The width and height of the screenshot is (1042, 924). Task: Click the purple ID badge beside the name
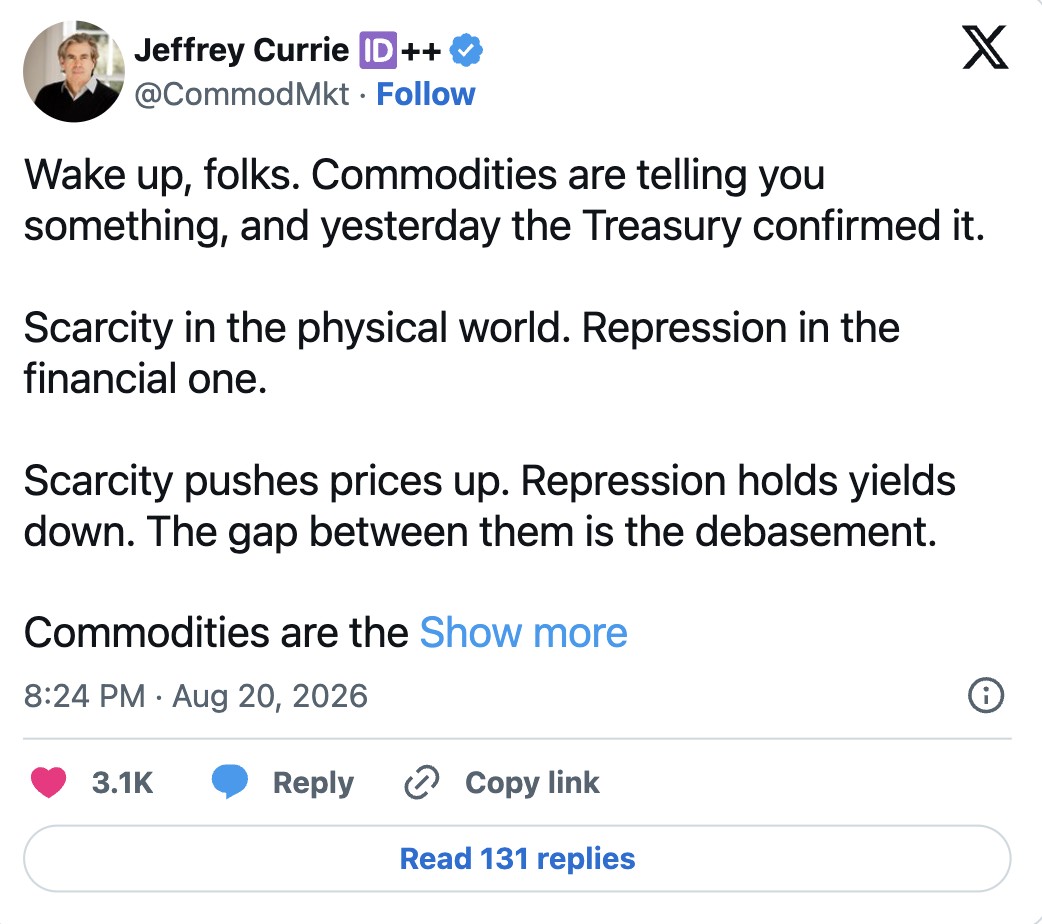[378, 50]
